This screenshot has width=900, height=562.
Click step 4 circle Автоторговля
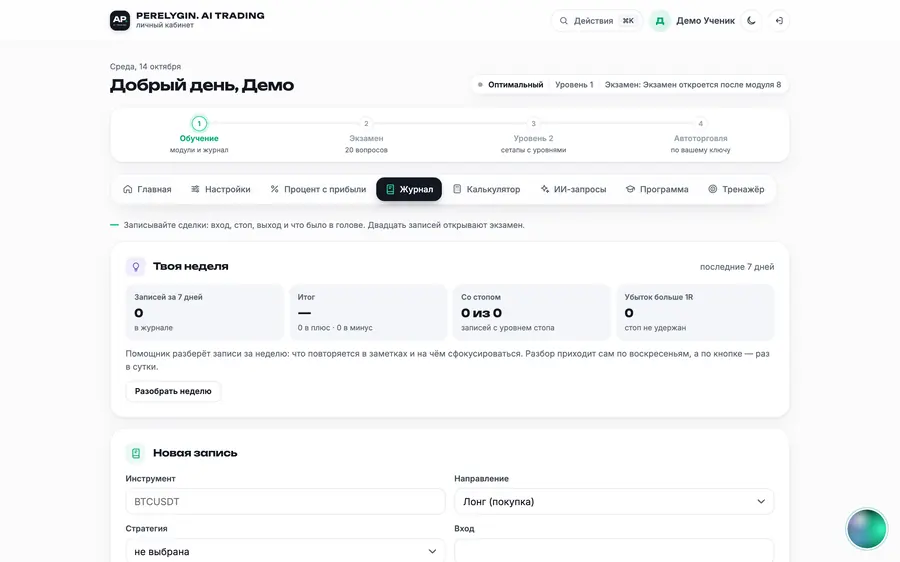coord(700,123)
